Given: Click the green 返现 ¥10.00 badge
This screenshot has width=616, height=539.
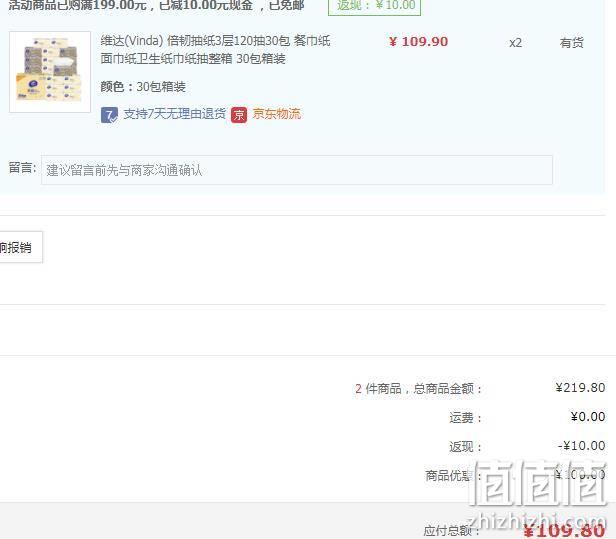Looking at the screenshot, I should tap(374, 6).
